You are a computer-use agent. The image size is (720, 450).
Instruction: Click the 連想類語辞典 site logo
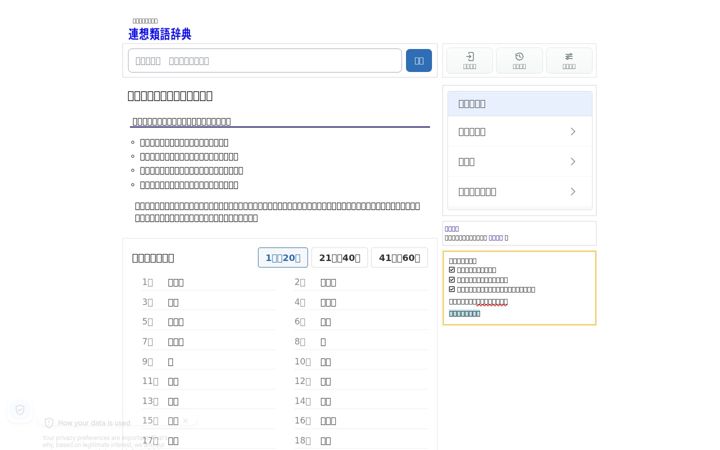coord(159,34)
